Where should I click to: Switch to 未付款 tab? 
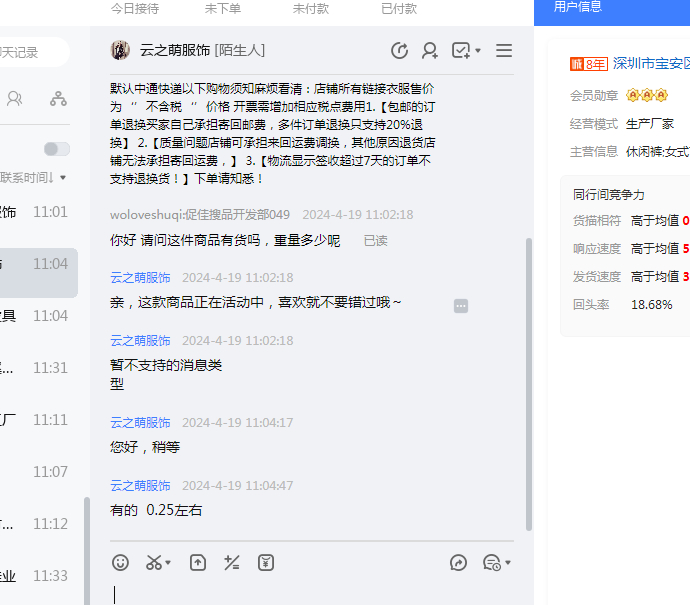click(311, 8)
